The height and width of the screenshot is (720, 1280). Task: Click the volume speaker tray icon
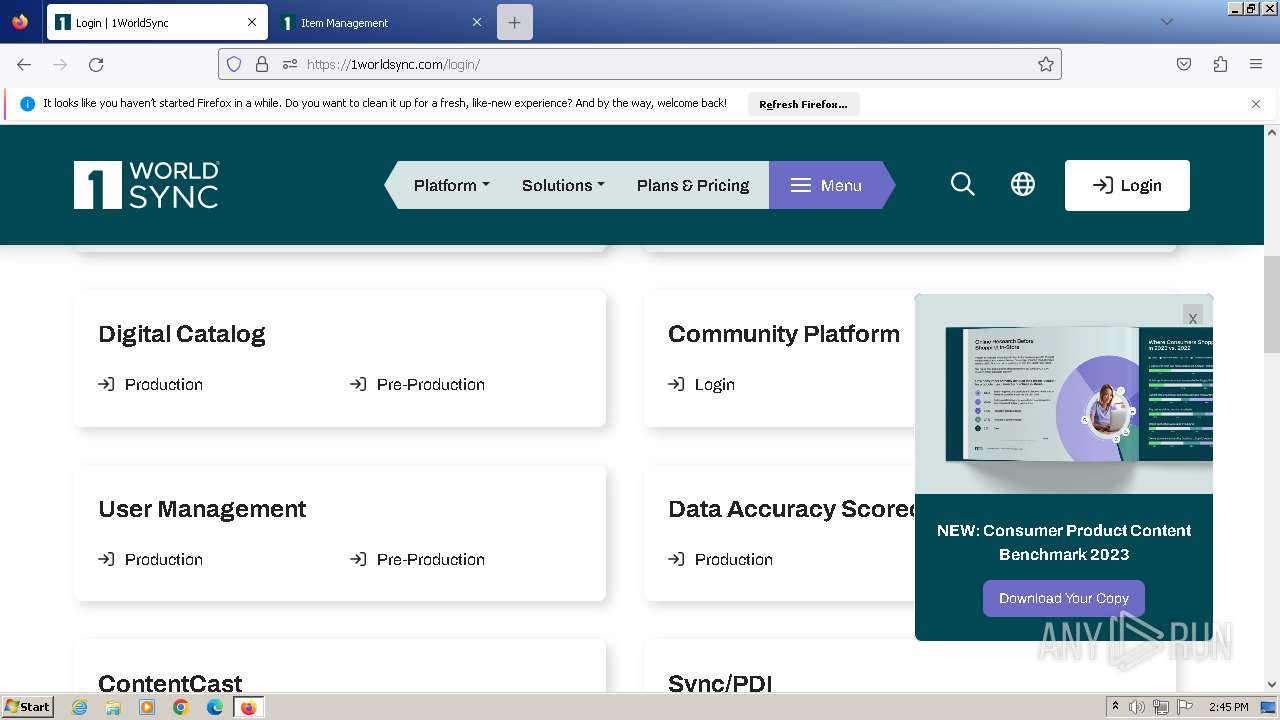click(1138, 707)
